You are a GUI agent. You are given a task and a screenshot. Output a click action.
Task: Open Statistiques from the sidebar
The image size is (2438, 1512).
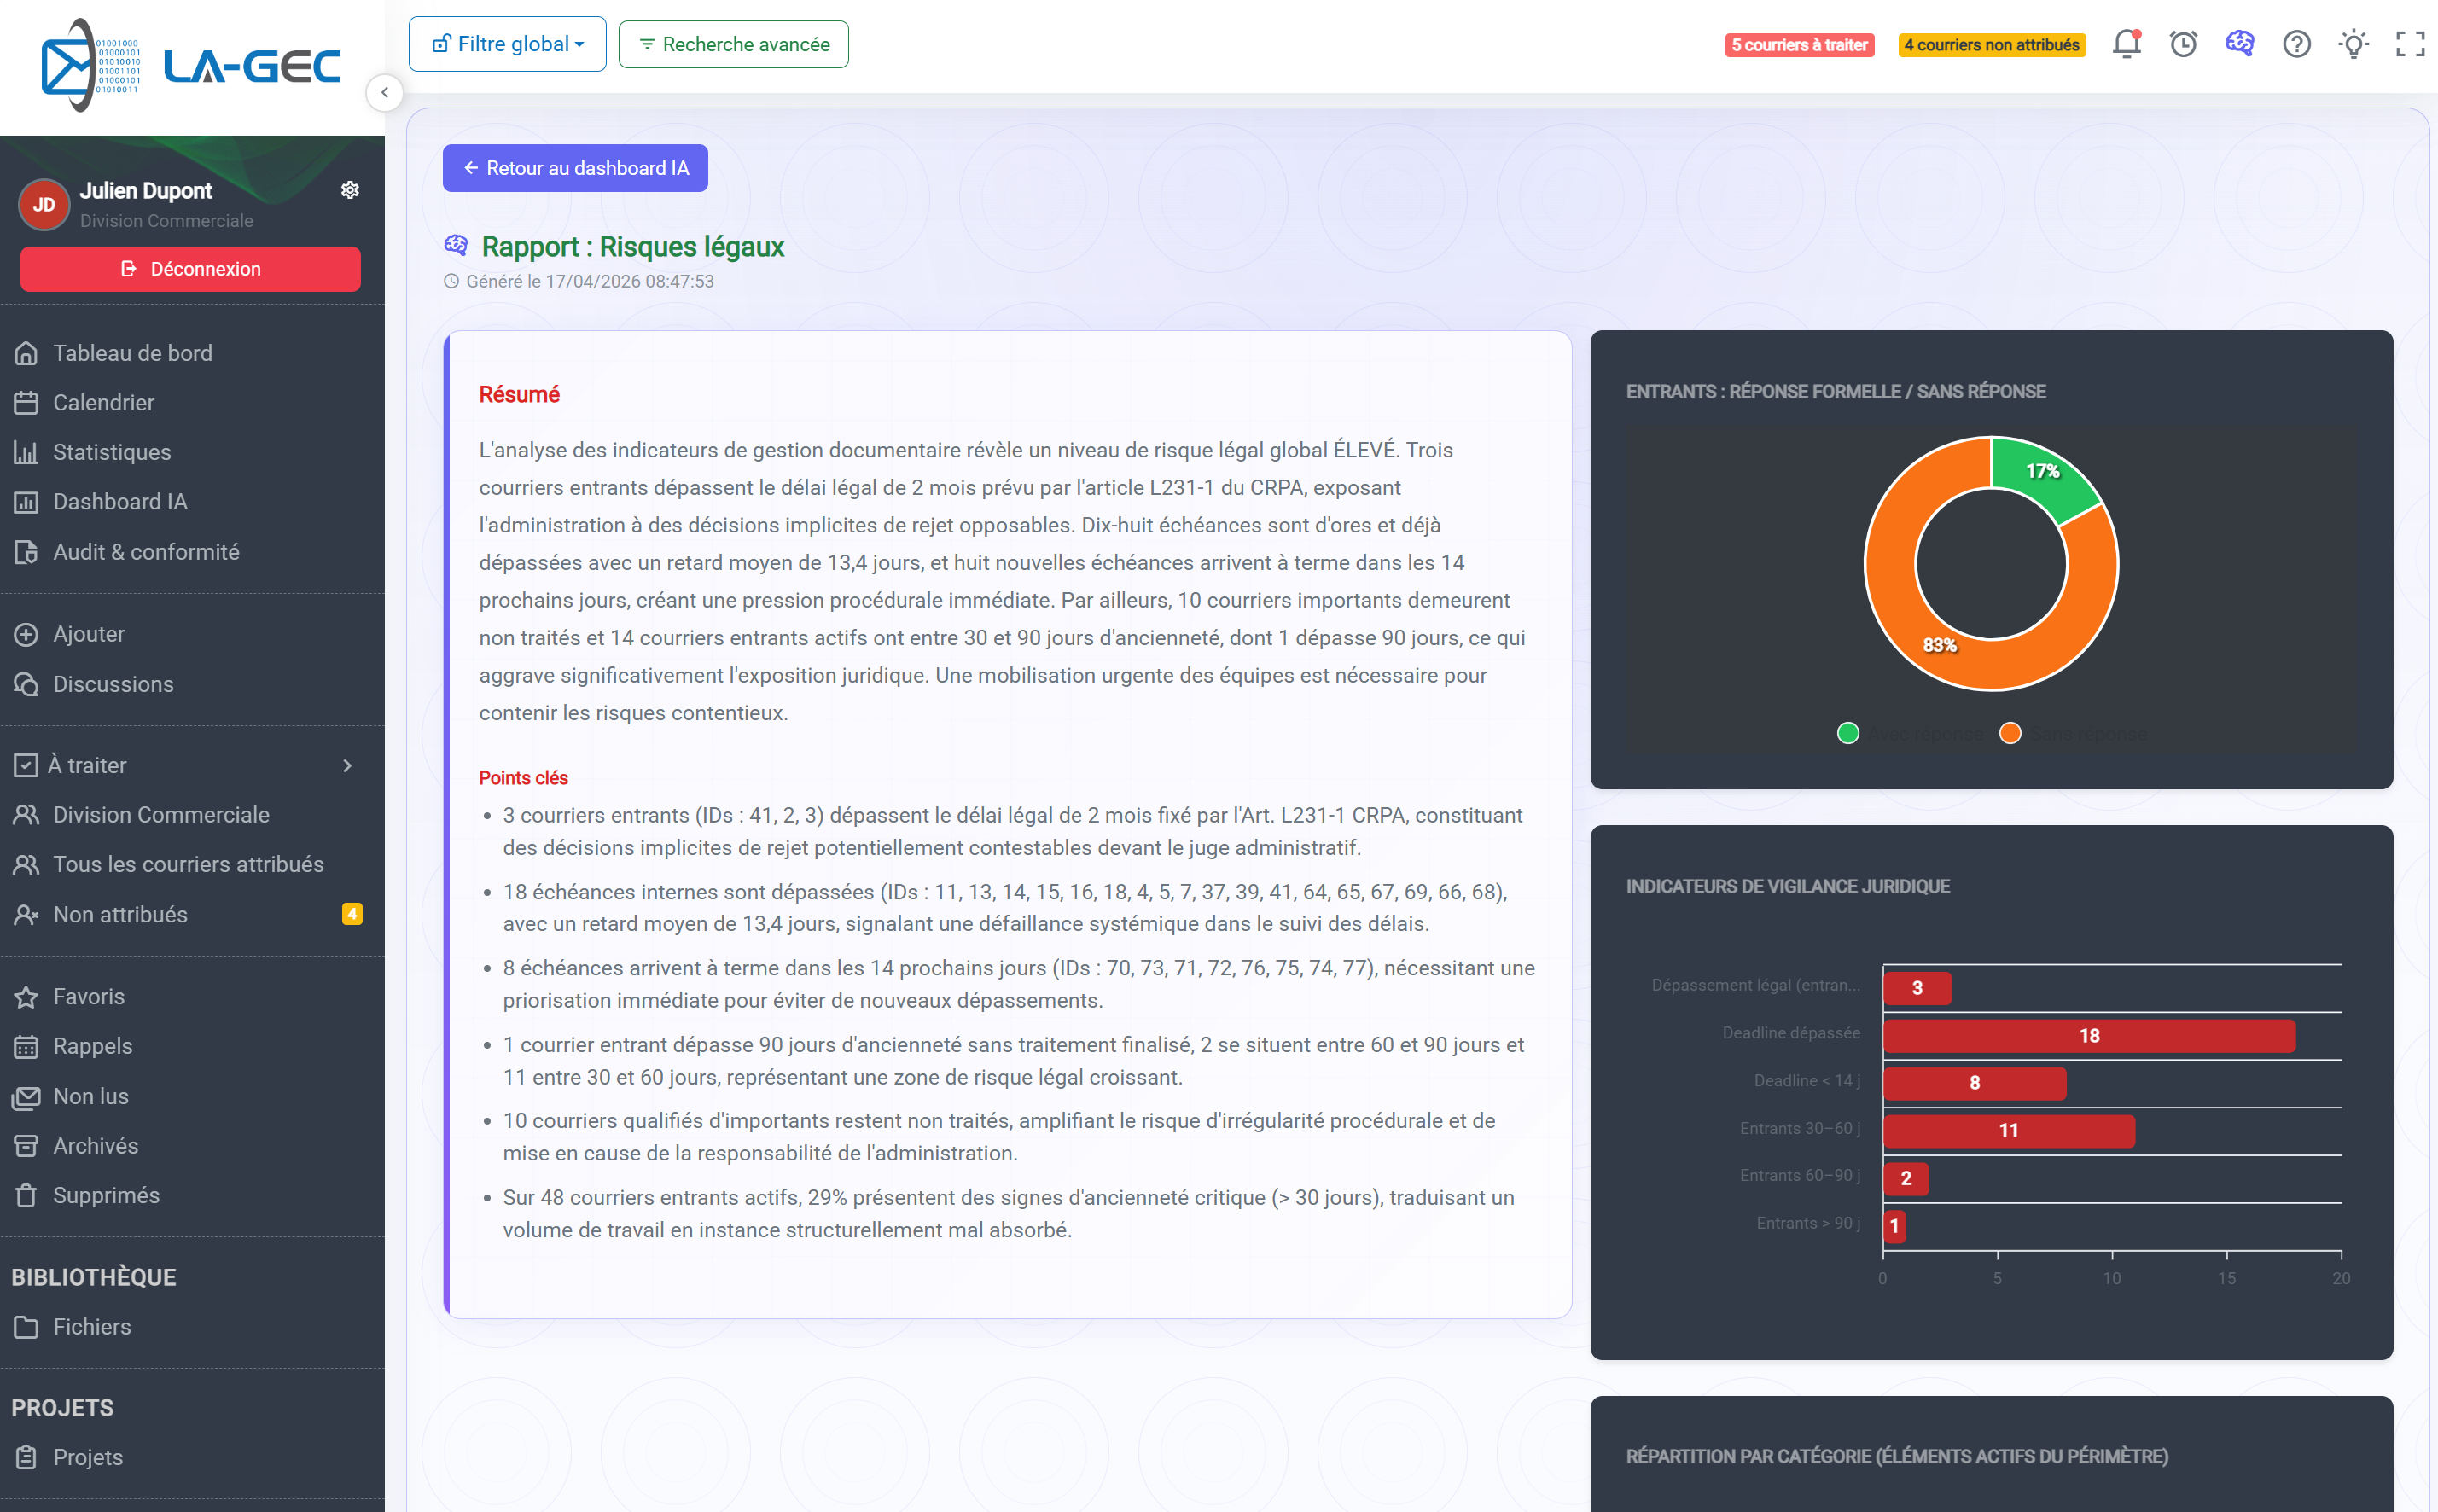click(113, 452)
